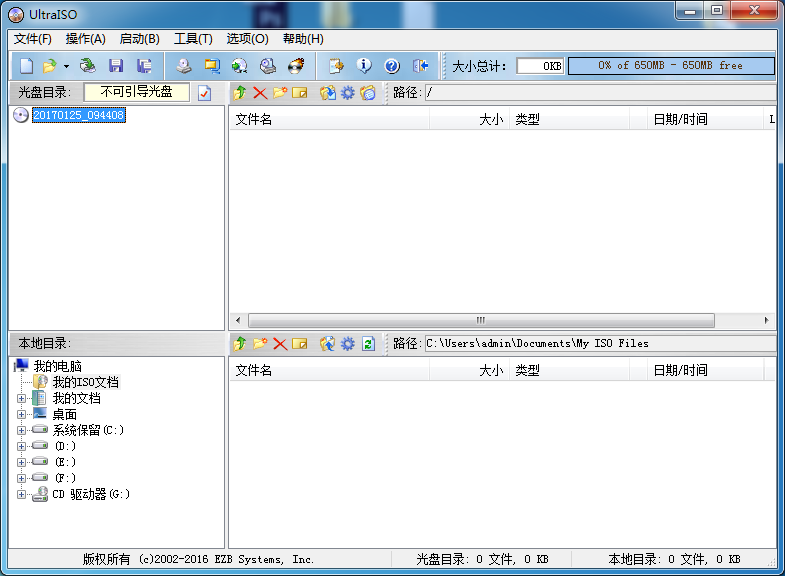
Task: Click the refresh icon in local pane
Action: click(368, 344)
